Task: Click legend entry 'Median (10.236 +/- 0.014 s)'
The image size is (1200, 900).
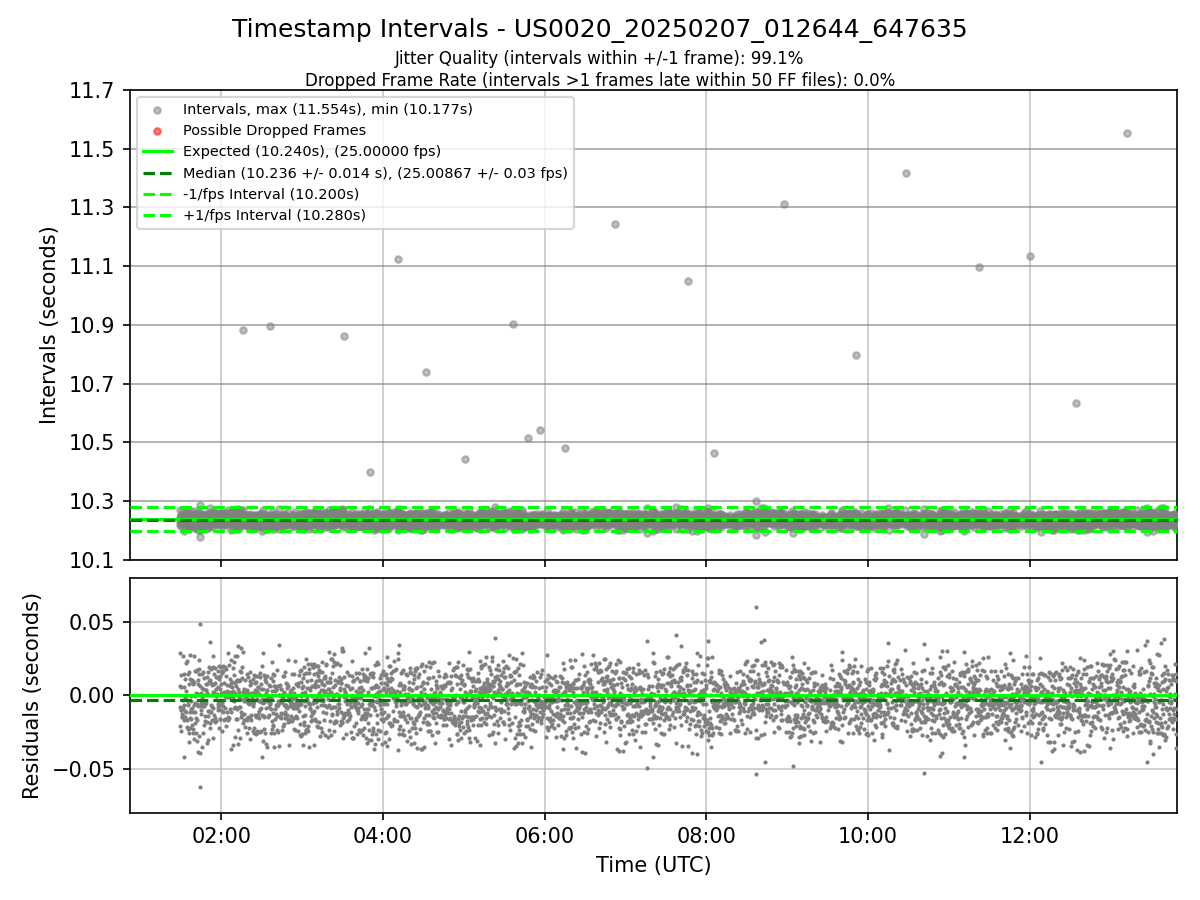Action: pos(376,173)
